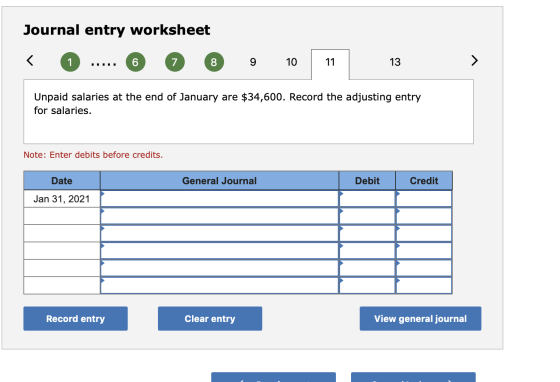
Task: Click the ellipsis between tabs 1 and 6
Action: [104, 64]
